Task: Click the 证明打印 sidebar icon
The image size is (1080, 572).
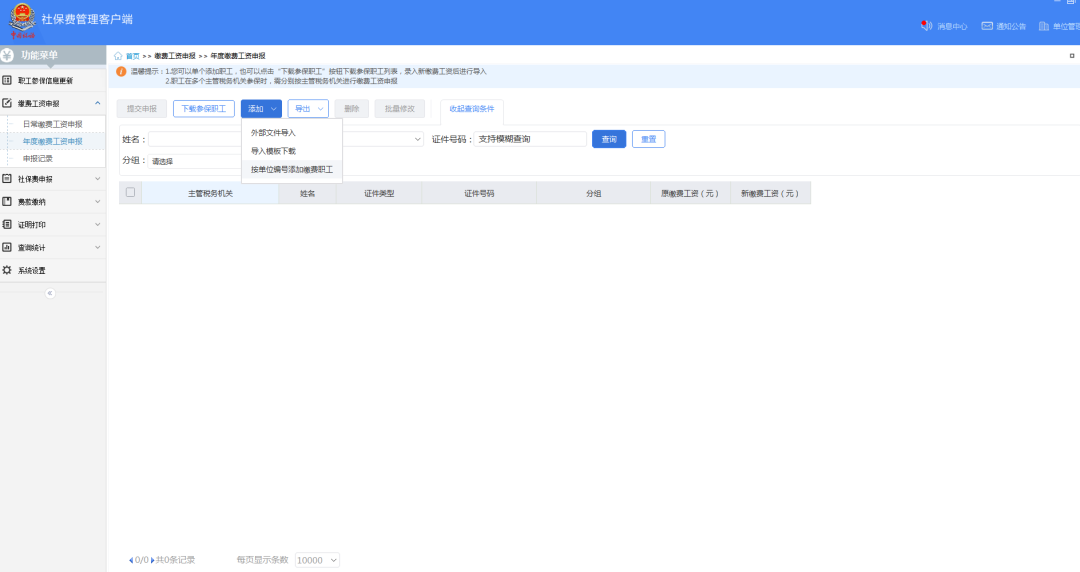Action: 7,224
